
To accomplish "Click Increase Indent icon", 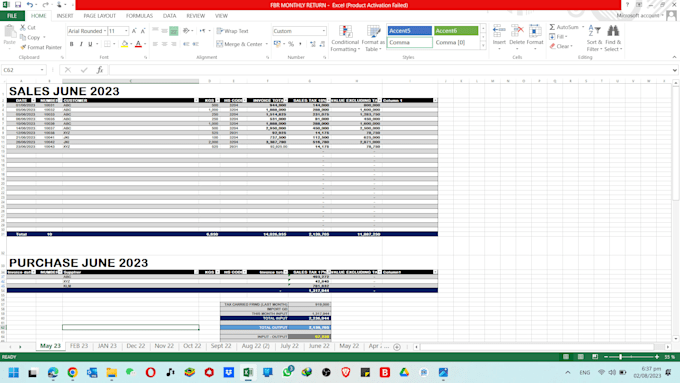I will point(196,44).
